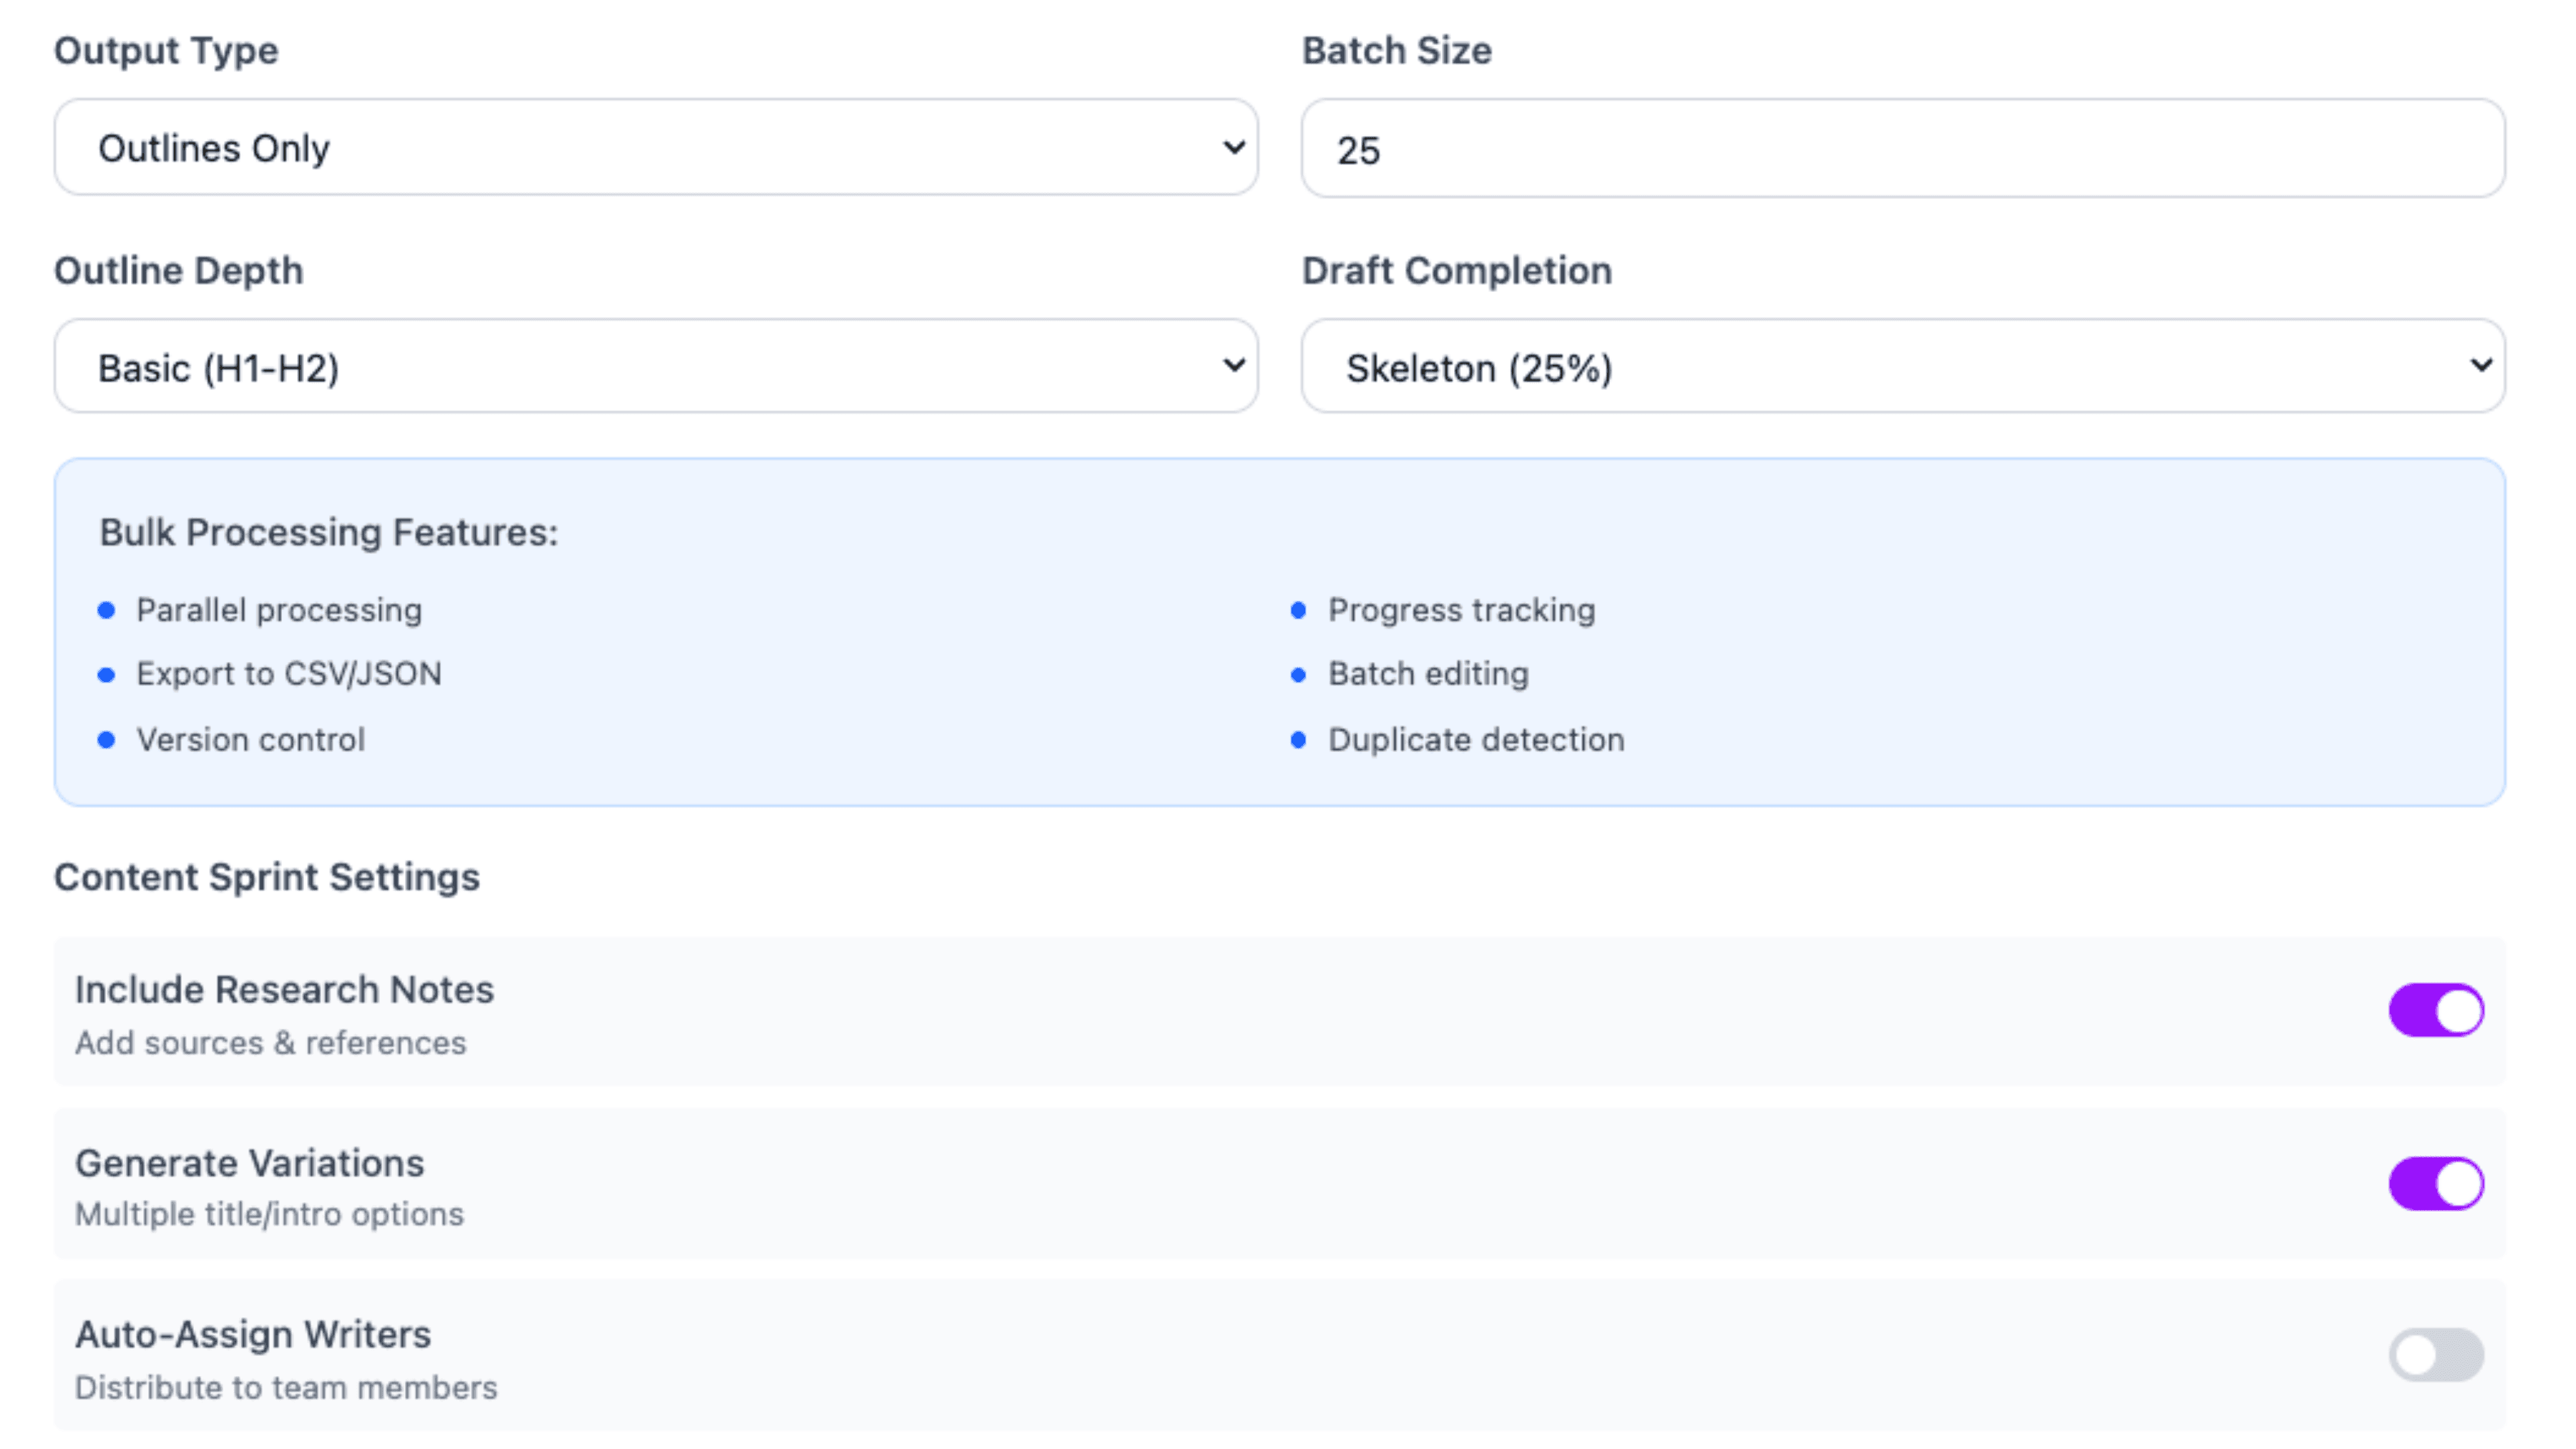This screenshot has height=1449, width=2576.
Task: Click the Progress tracking feature entry
Action: click(x=1461, y=610)
